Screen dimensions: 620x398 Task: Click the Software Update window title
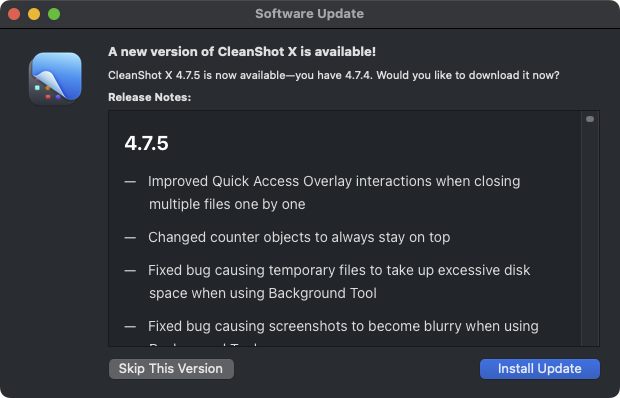pos(310,14)
